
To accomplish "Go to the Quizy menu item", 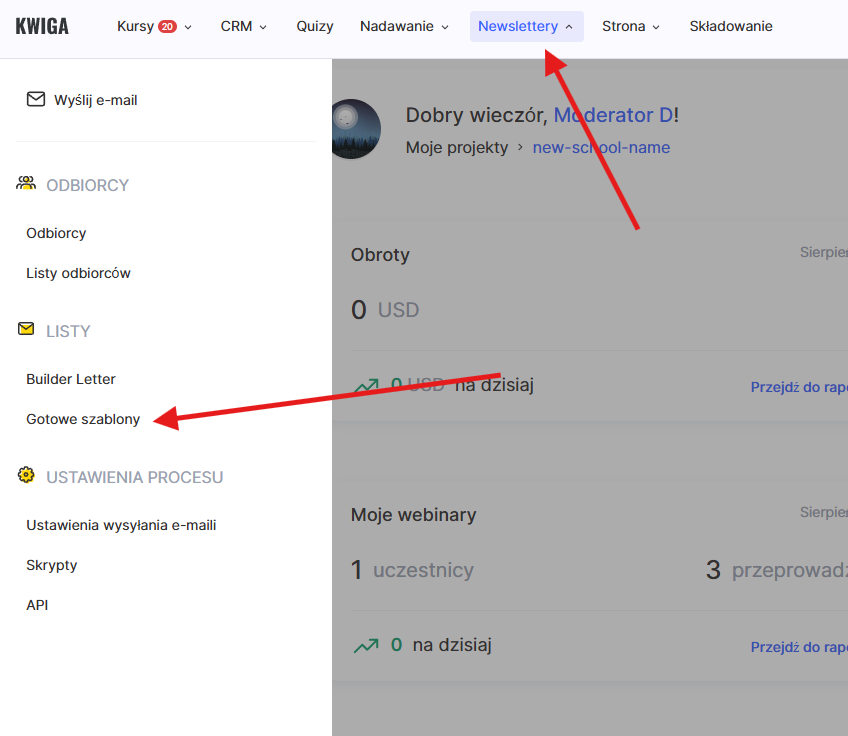I will (315, 27).
